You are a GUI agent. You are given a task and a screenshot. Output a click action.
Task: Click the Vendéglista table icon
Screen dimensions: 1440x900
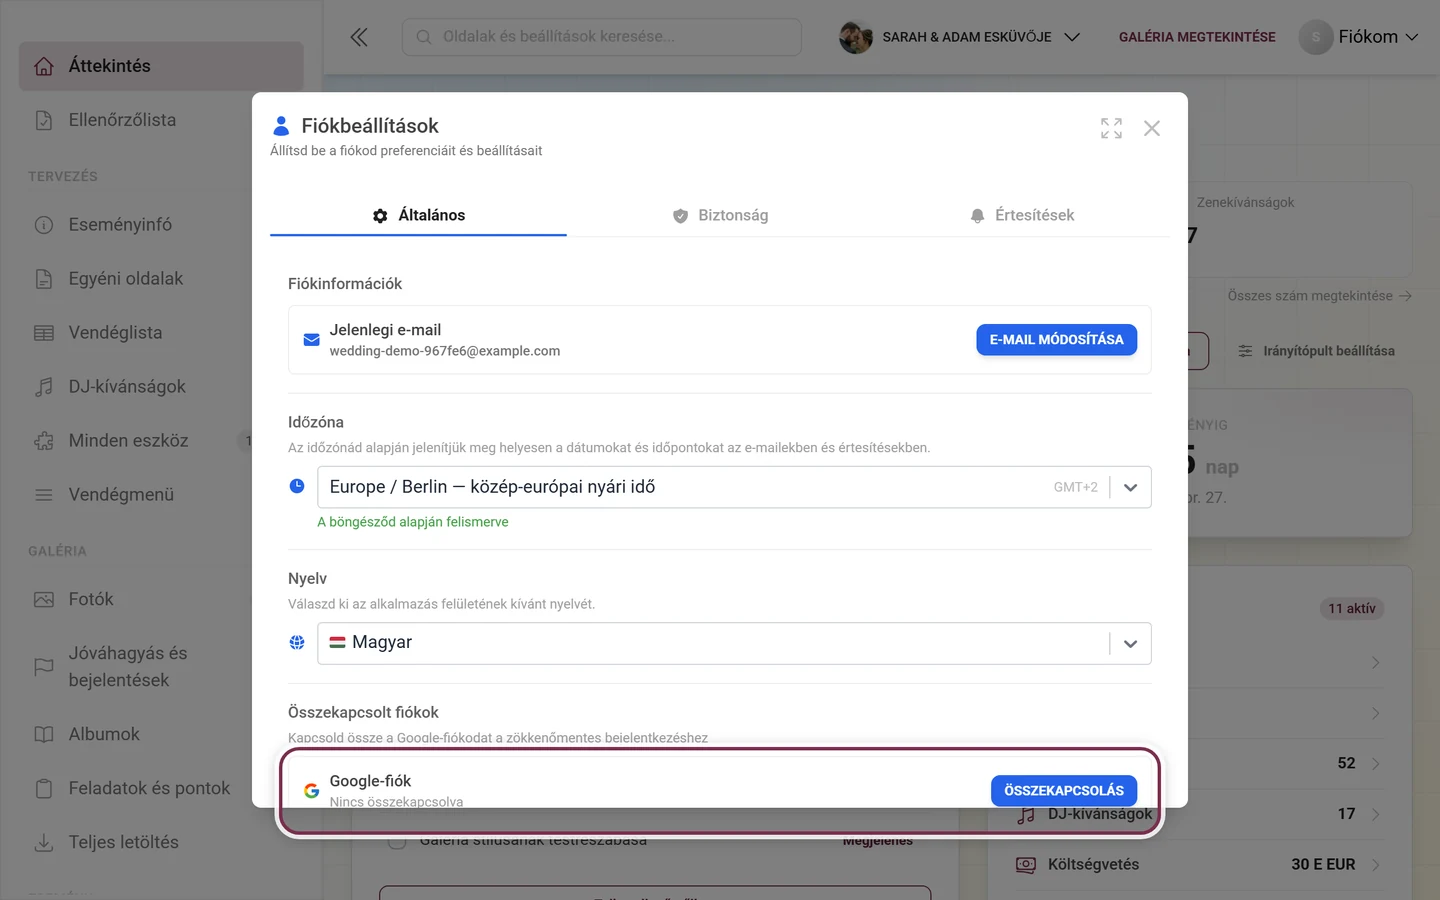point(44,333)
